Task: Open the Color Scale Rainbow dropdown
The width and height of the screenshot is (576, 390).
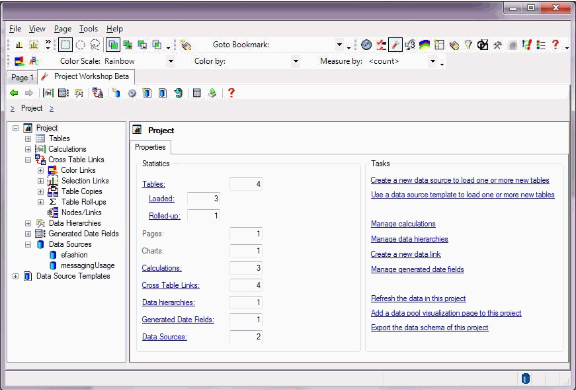Action: click(170, 61)
